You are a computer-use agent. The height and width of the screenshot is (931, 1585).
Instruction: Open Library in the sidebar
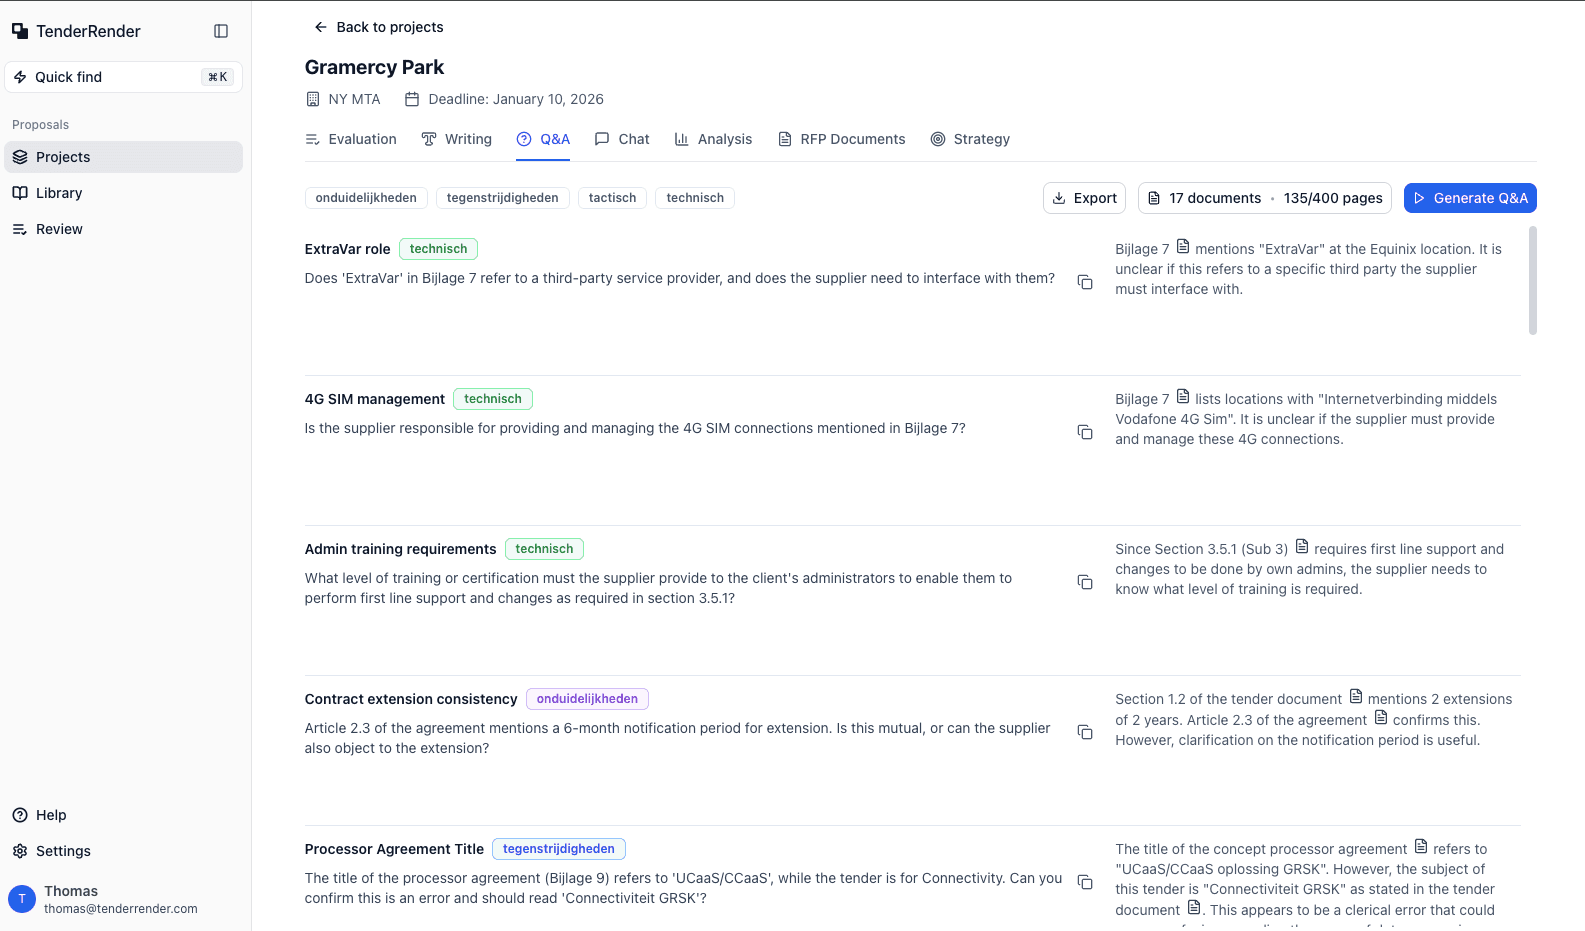point(59,193)
